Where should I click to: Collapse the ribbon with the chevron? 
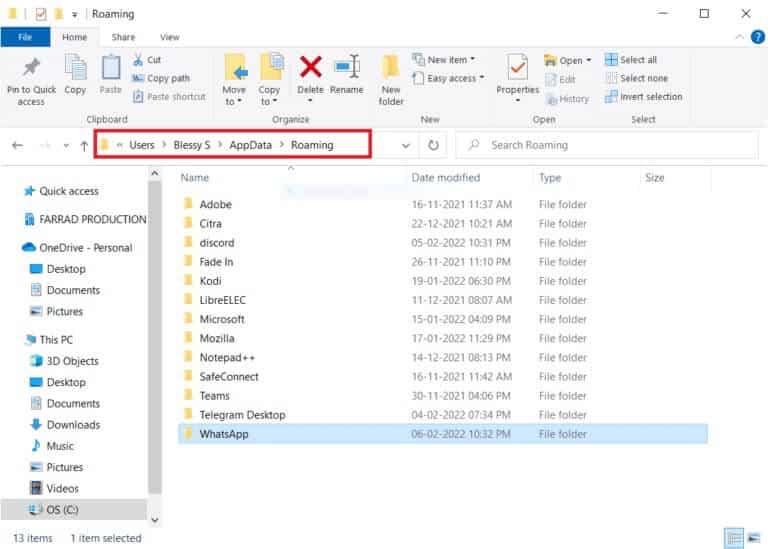(740, 37)
